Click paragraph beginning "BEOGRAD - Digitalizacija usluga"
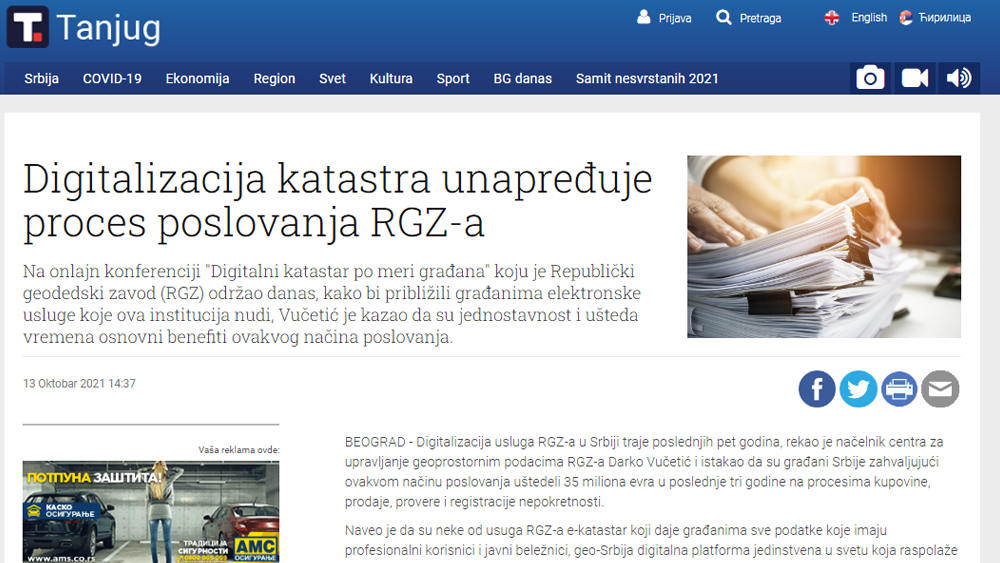This screenshot has height=563, width=1000. [x=644, y=472]
